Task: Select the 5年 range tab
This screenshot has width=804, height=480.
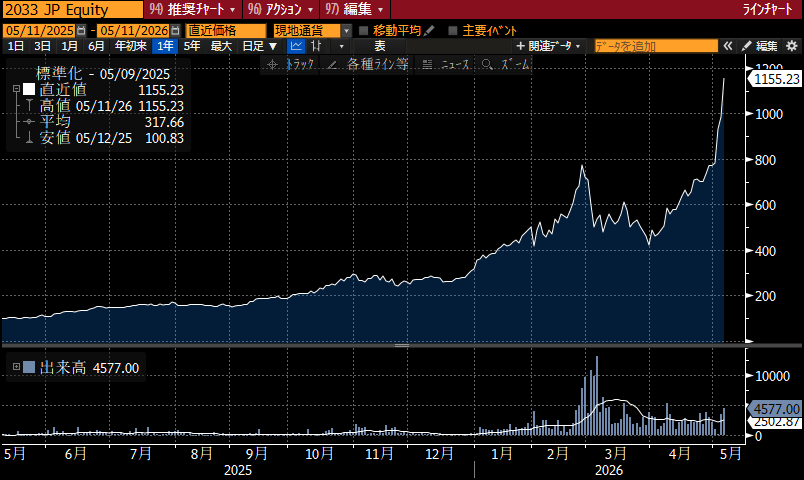Action: pos(192,46)
